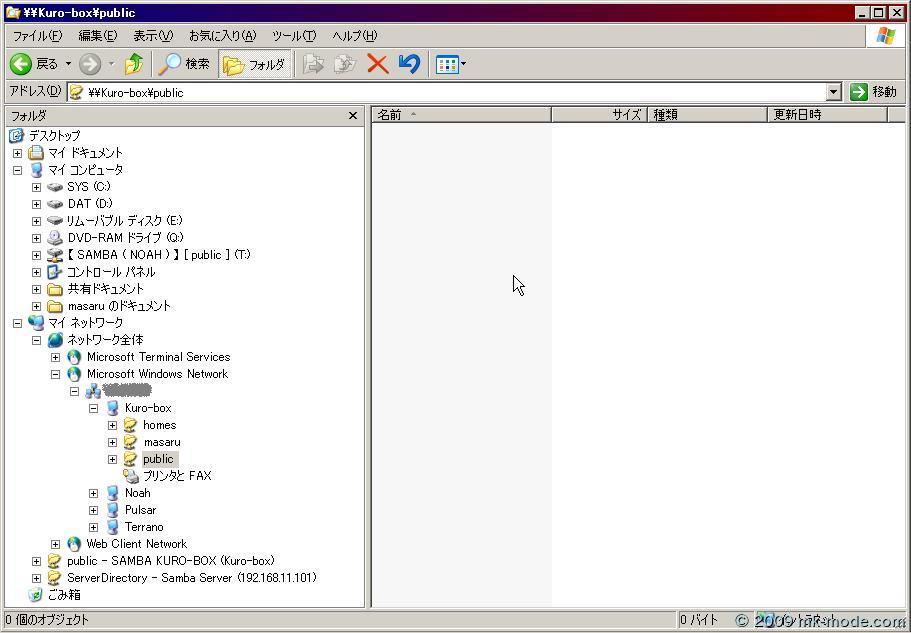Click the Back navigation arrow icon

pyautogui.click(x=22, y=64)
